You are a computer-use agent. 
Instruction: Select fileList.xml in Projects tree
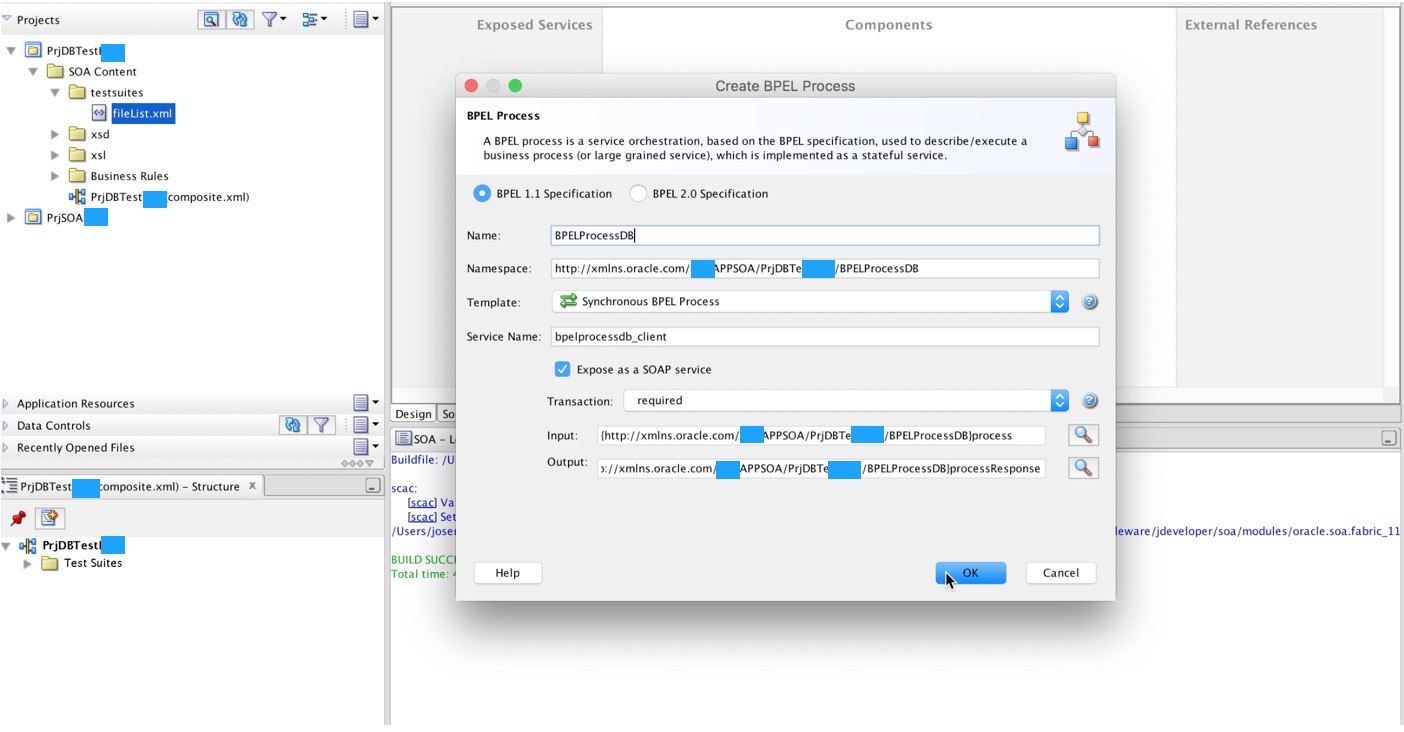[x=142, y=113]
